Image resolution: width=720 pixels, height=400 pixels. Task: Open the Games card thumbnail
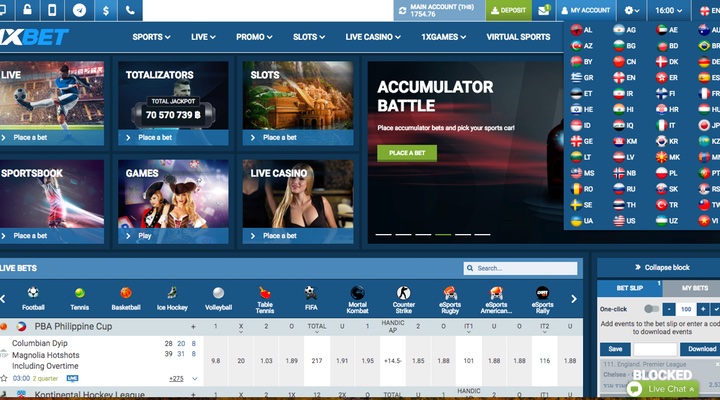click(173, 202)
